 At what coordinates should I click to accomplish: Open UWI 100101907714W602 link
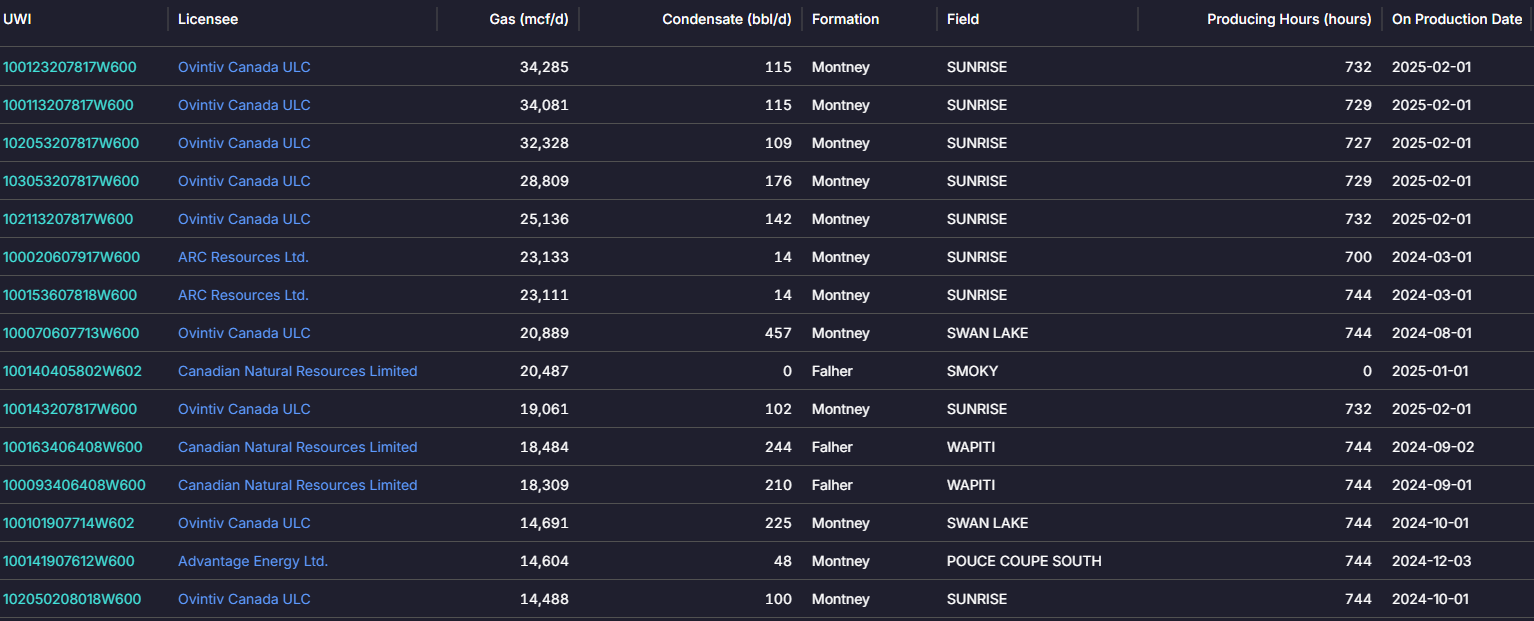pos(68,523)
